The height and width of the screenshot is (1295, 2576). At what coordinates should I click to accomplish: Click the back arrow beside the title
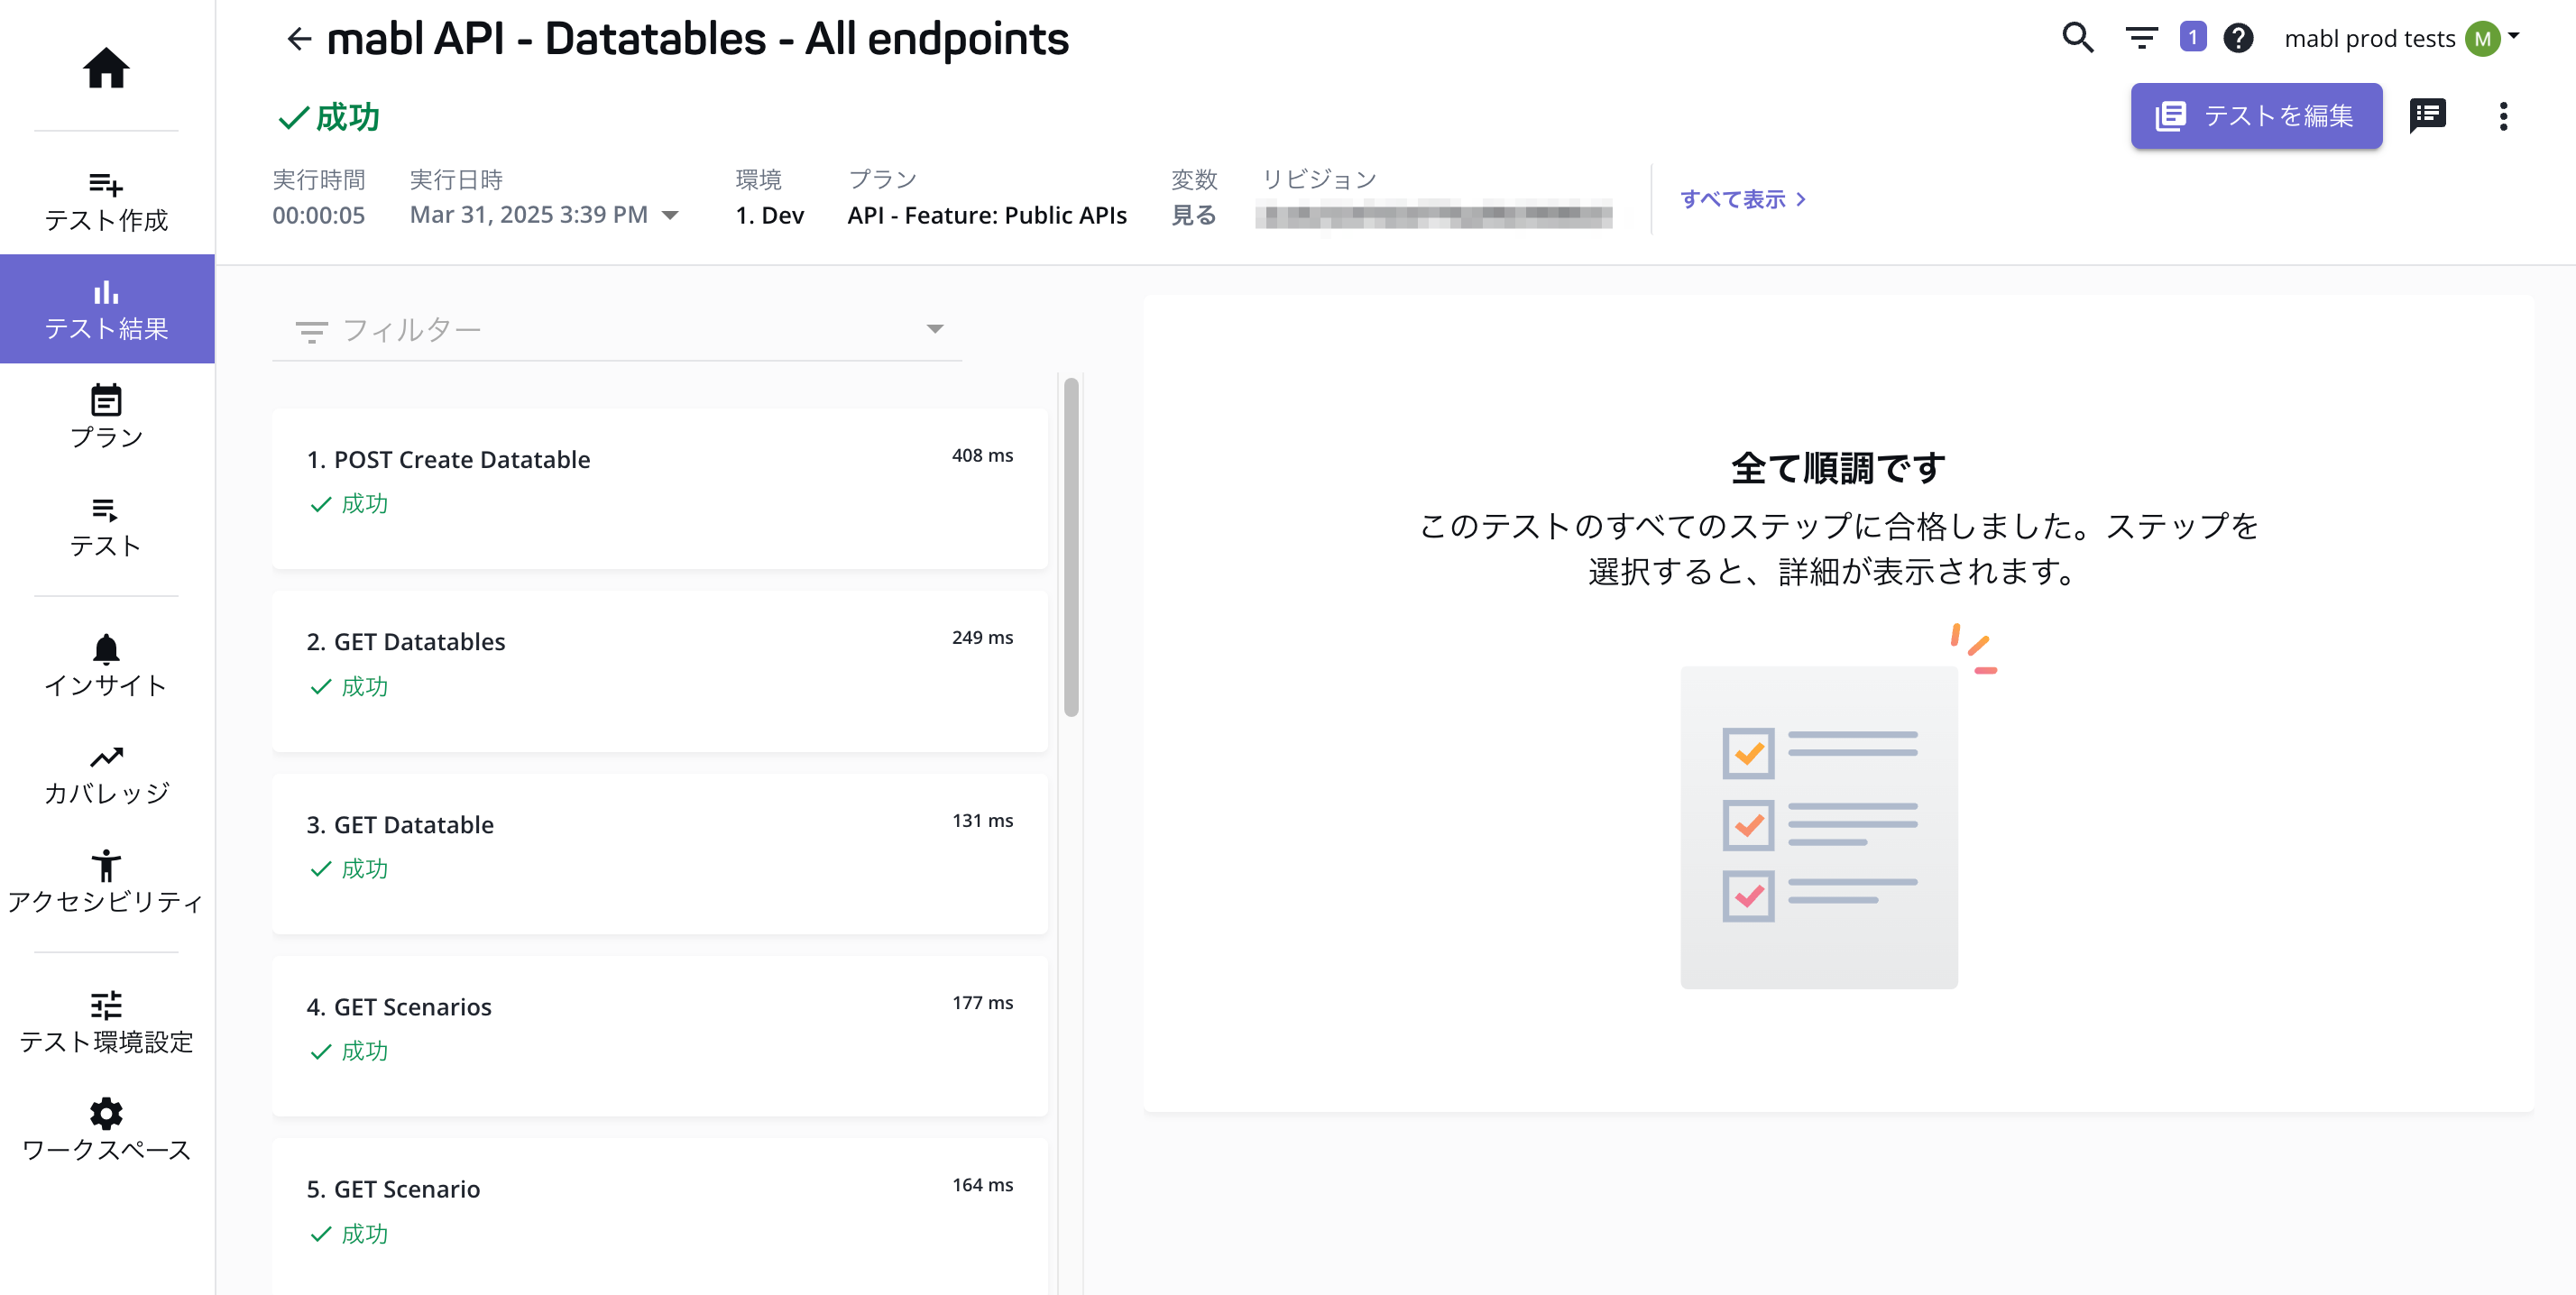click(299, 39)
